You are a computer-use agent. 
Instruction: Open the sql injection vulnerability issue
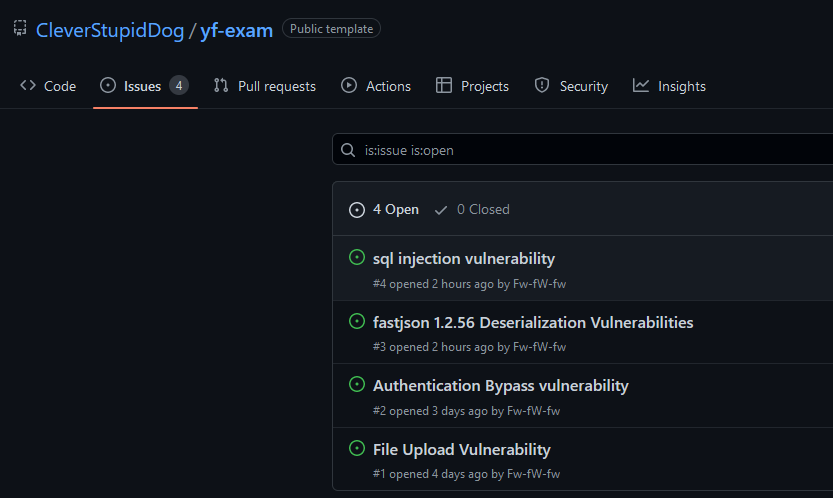pyautogui.click(x=464, y=259)
